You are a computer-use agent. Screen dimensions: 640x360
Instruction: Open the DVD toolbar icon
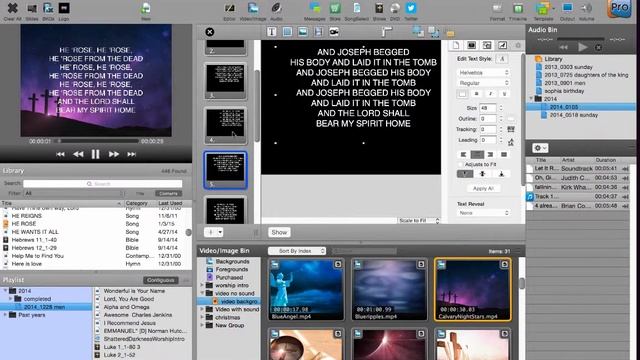pos(395,8)
